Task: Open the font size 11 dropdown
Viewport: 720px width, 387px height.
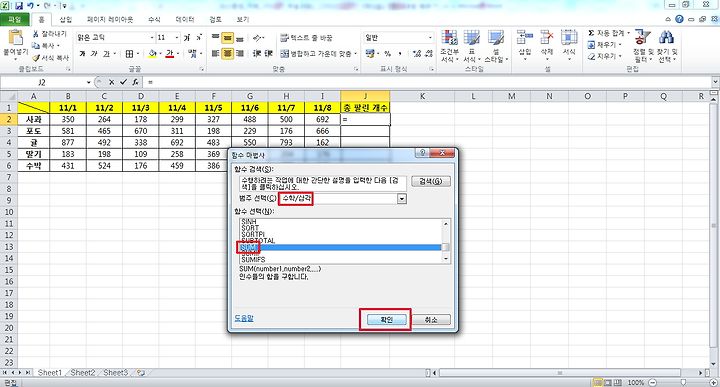Action: coord(177,38)
